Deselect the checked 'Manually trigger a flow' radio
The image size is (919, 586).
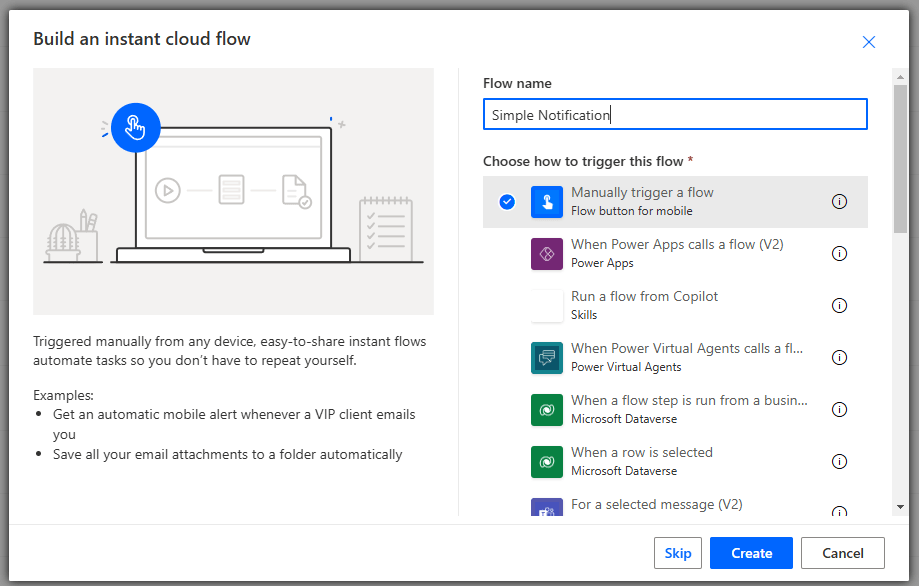coord(507,202)
